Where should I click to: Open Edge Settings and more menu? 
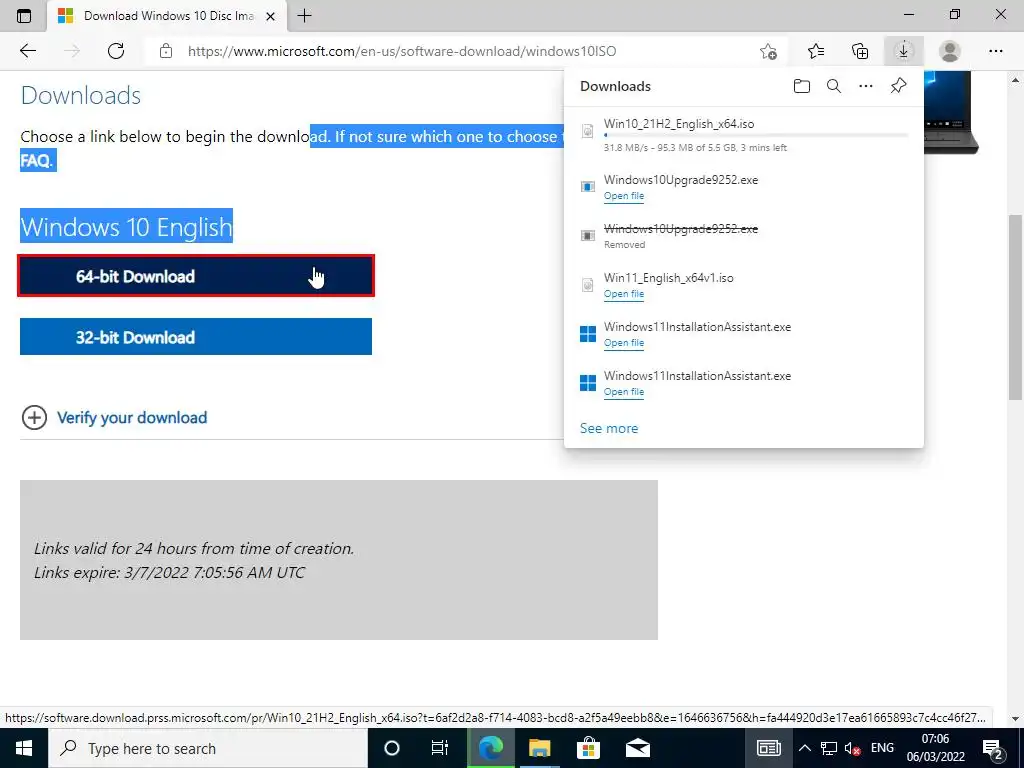pyautogui.click(x=995, y=51)
